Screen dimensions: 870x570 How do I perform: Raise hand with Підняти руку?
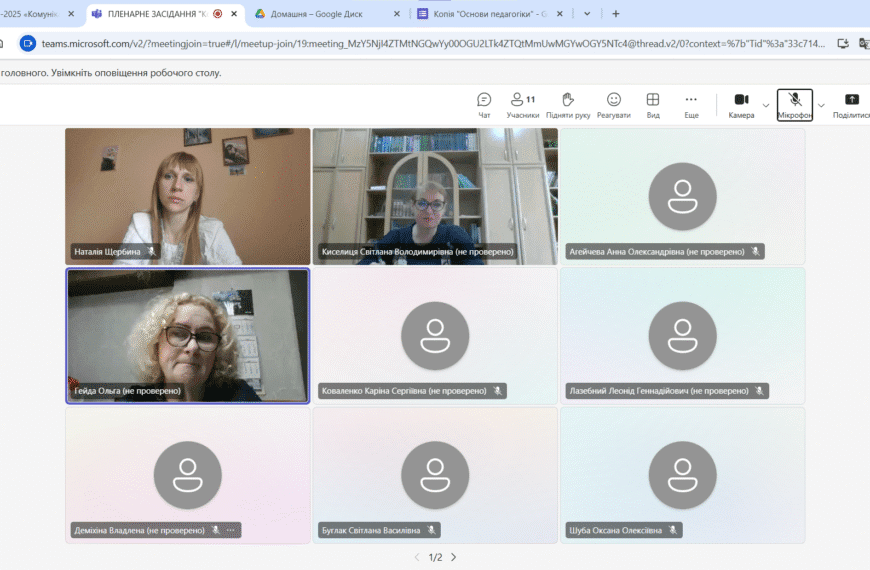(x=568, y=105)
